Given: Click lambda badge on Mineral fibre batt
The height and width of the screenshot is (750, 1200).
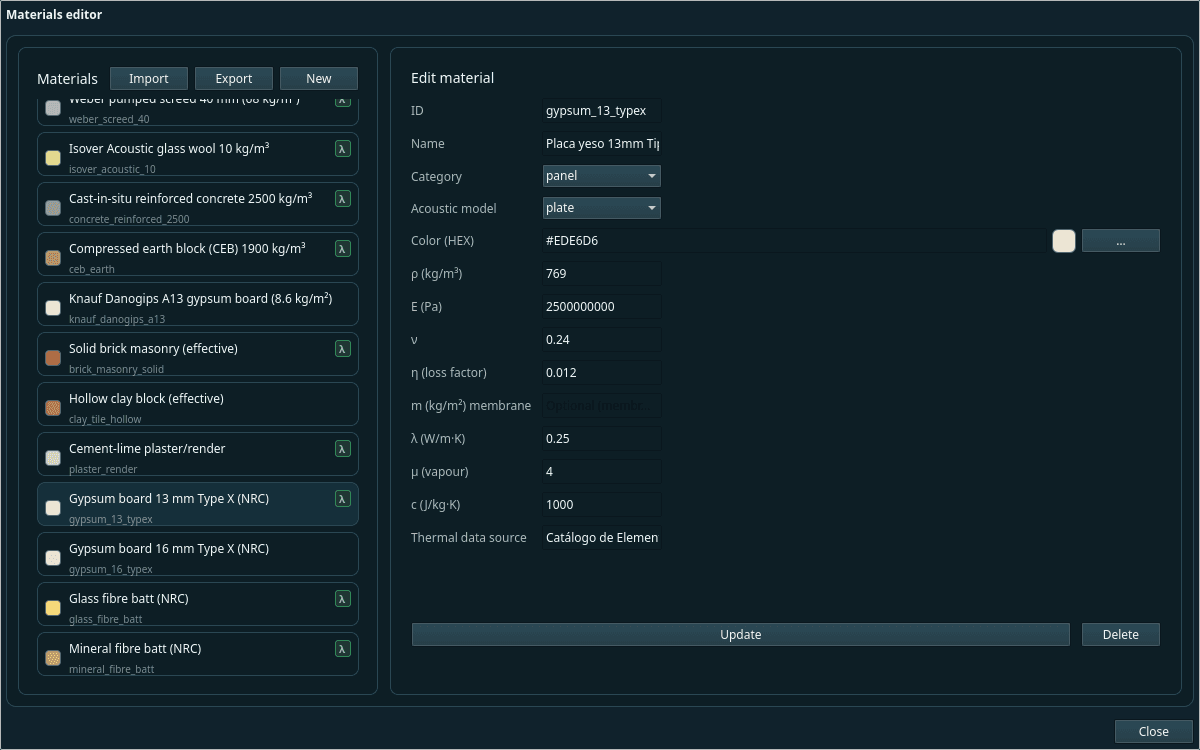Looking at the screenshot, I should [343, 649].
